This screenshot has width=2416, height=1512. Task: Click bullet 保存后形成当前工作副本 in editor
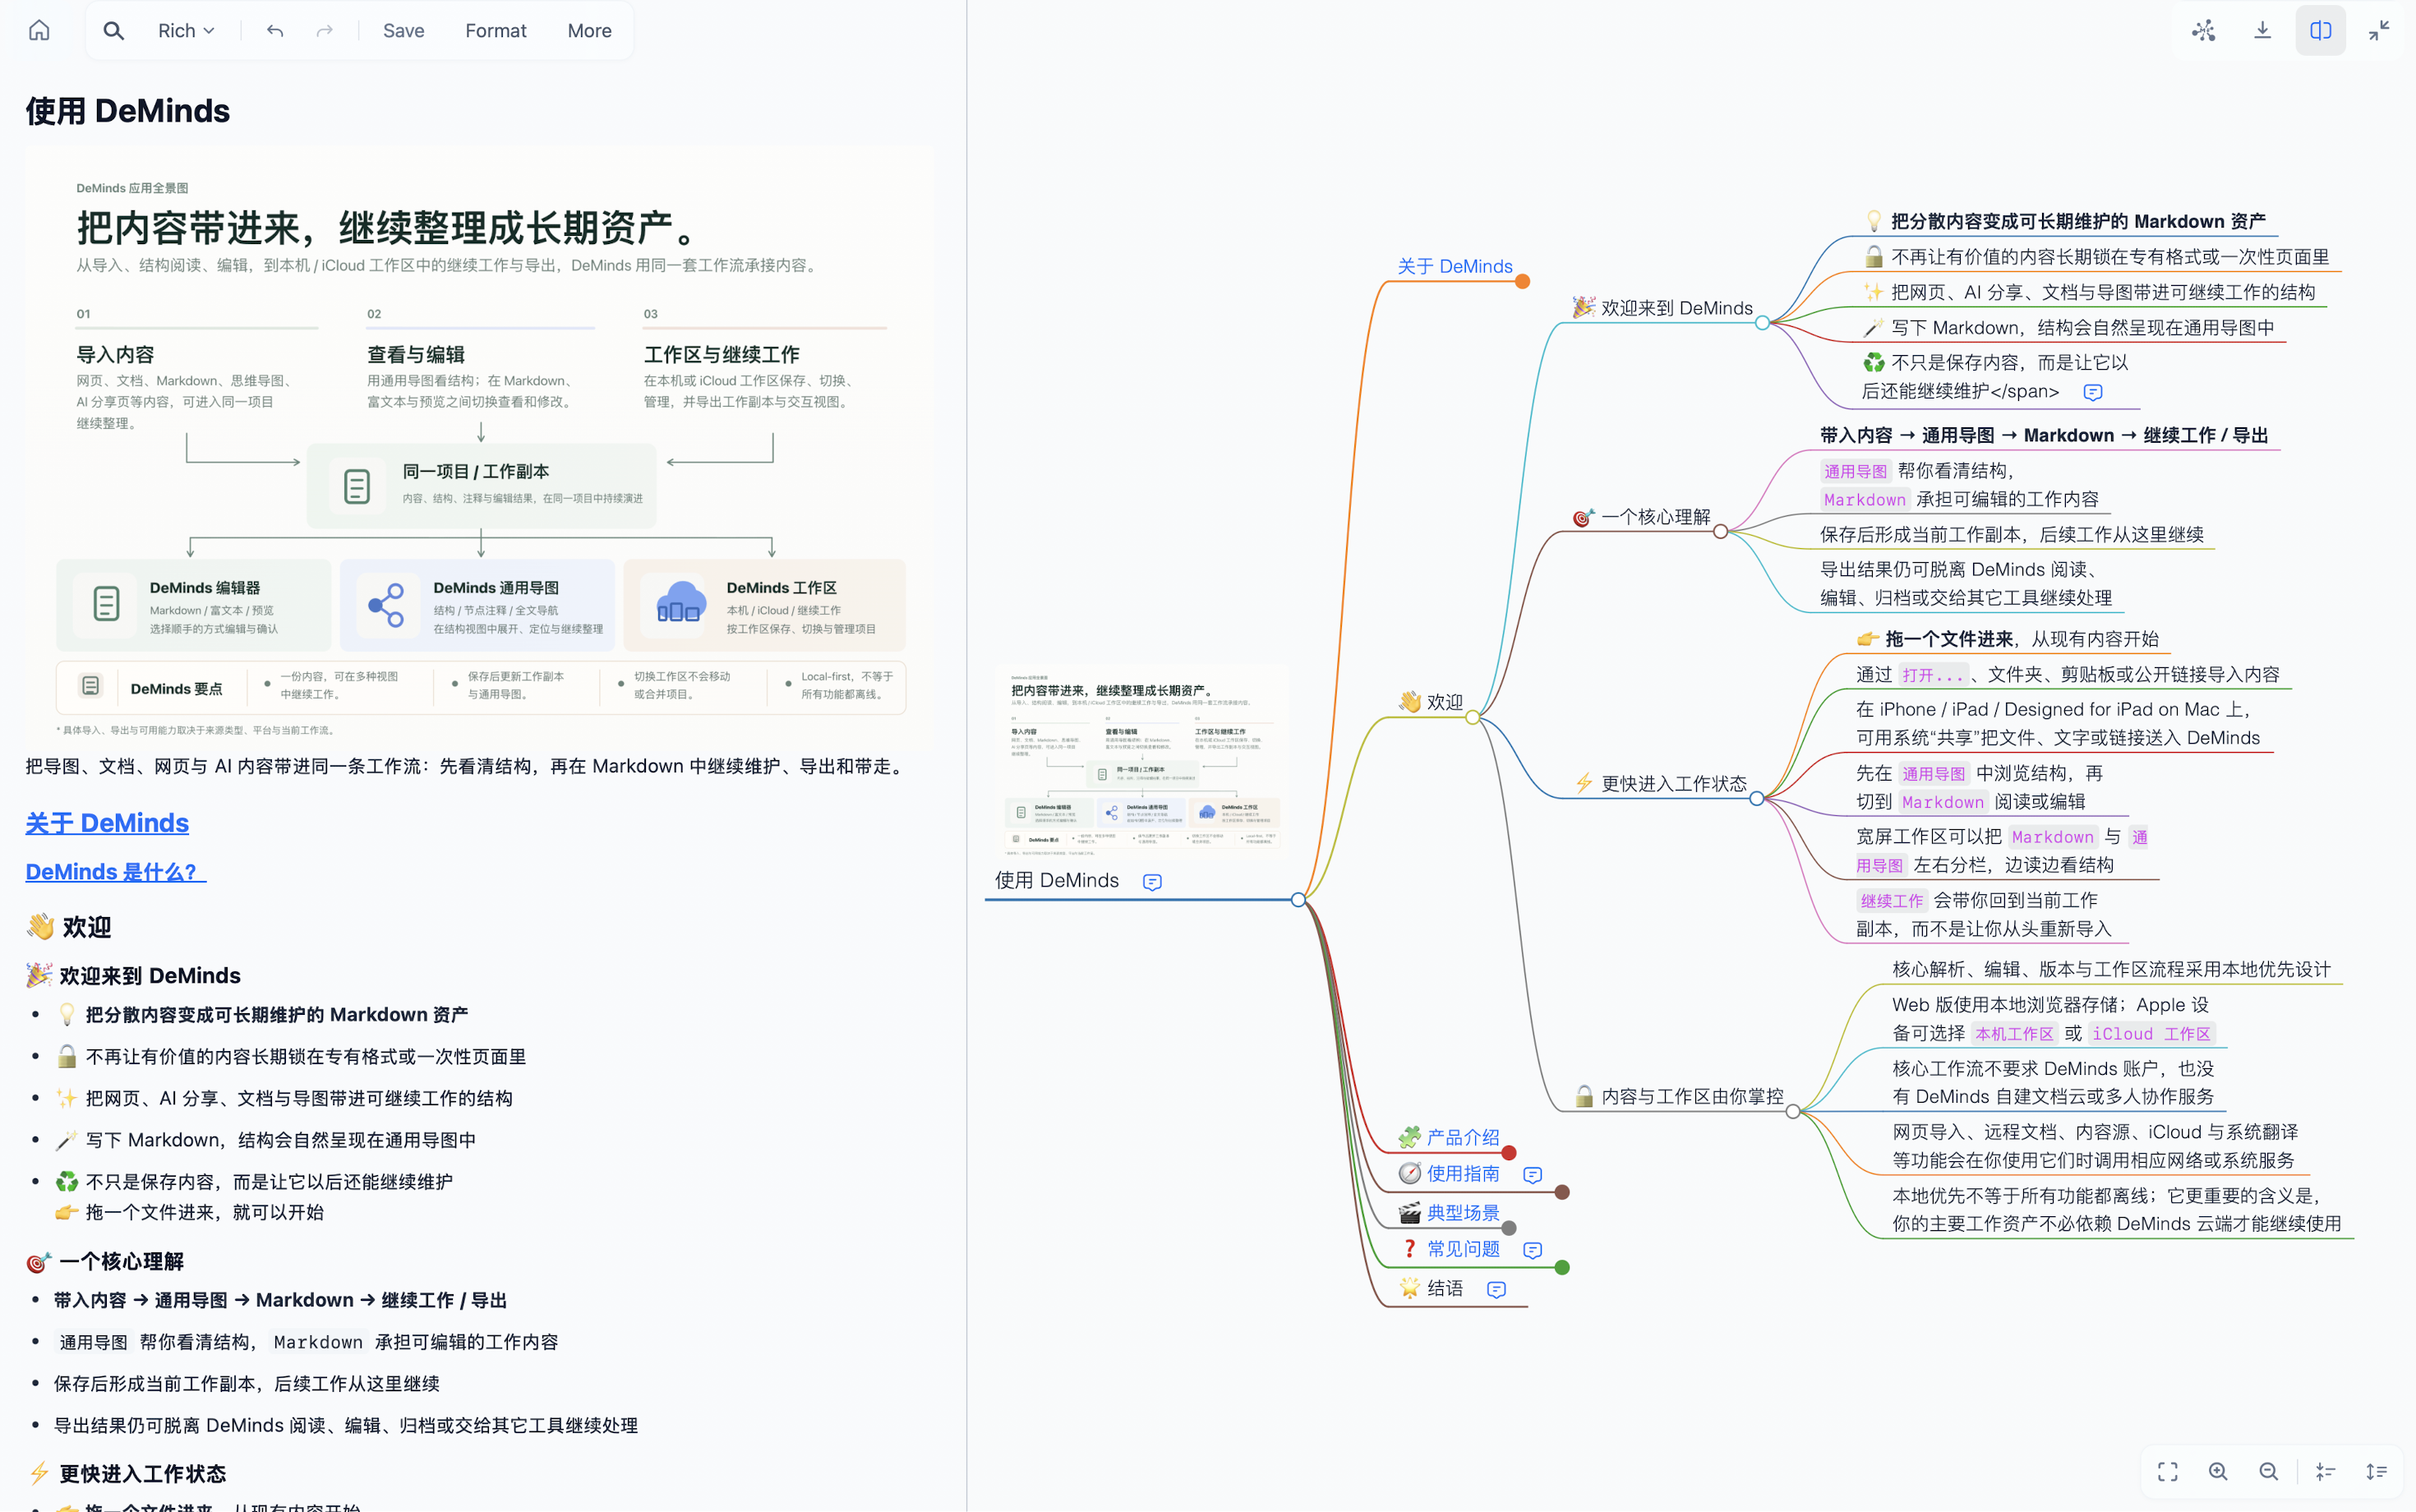247,1384
